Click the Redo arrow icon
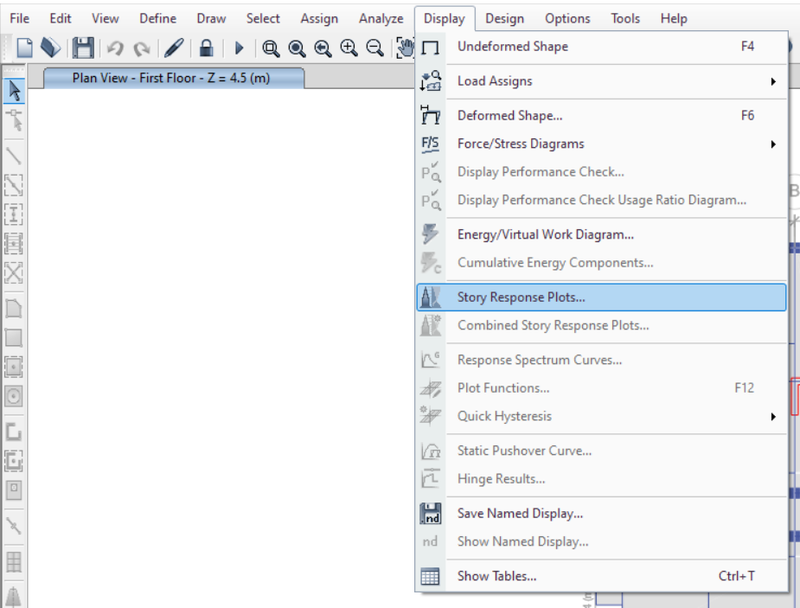This screenshot has width=800, height=608. pyautogui.click(x=141, y=48)
